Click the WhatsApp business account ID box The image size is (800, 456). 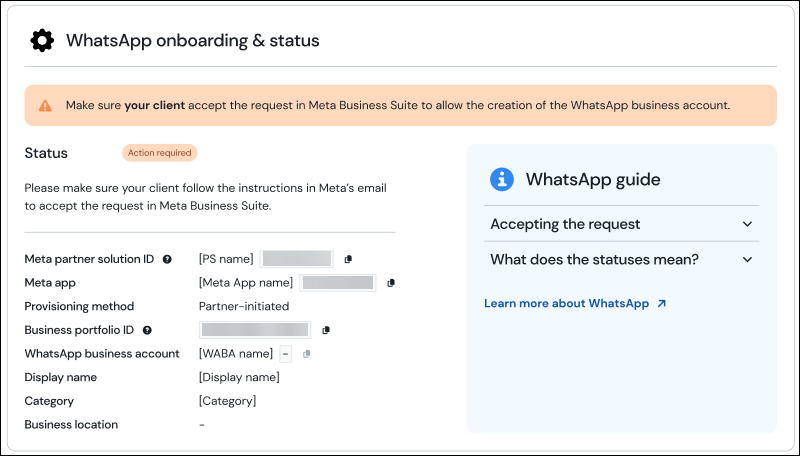point(285,354)
